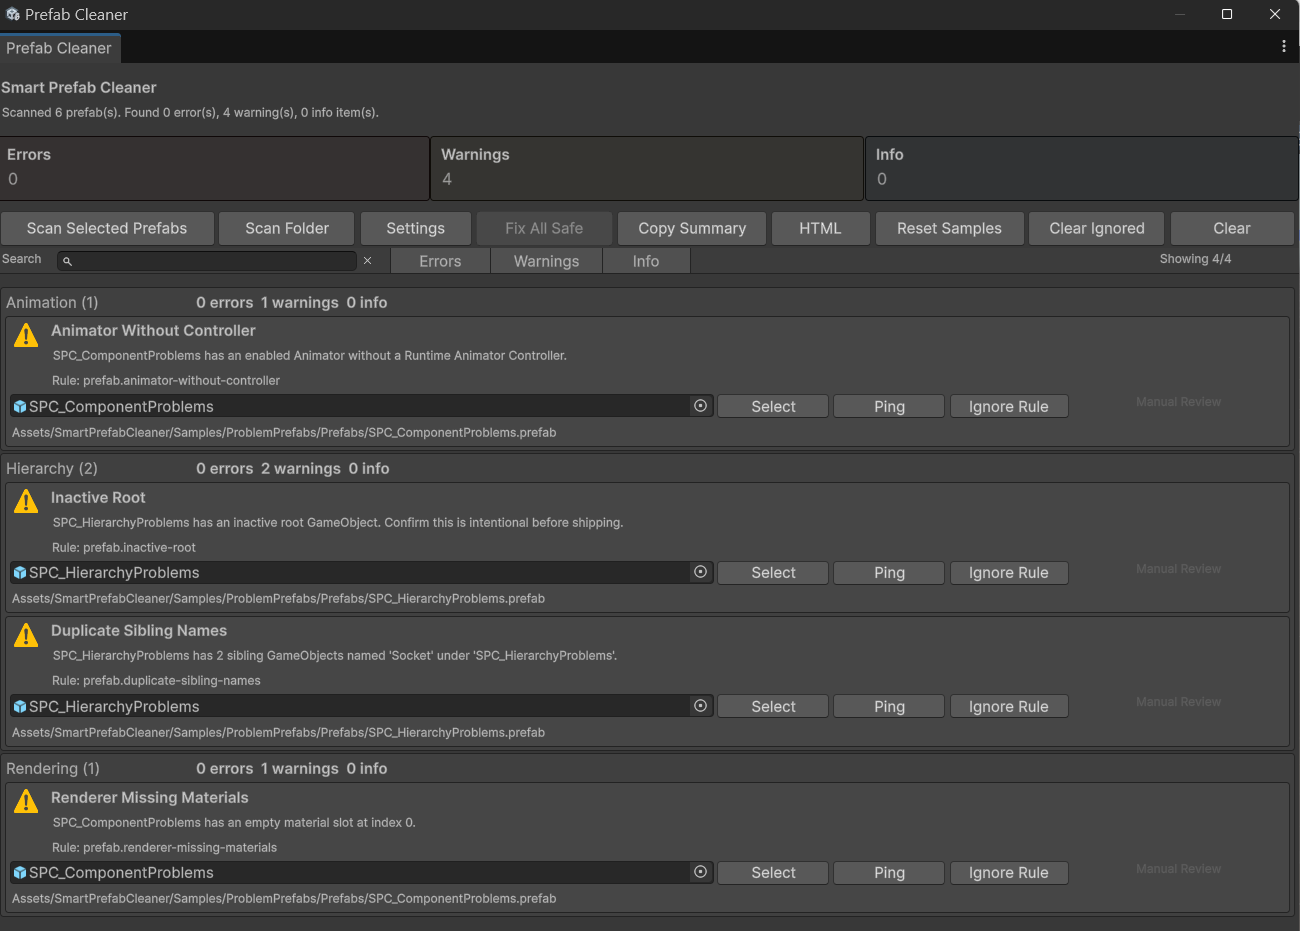Toggle the Info filter
This screenshot has width=1300, height=931.
click(646, 261)
